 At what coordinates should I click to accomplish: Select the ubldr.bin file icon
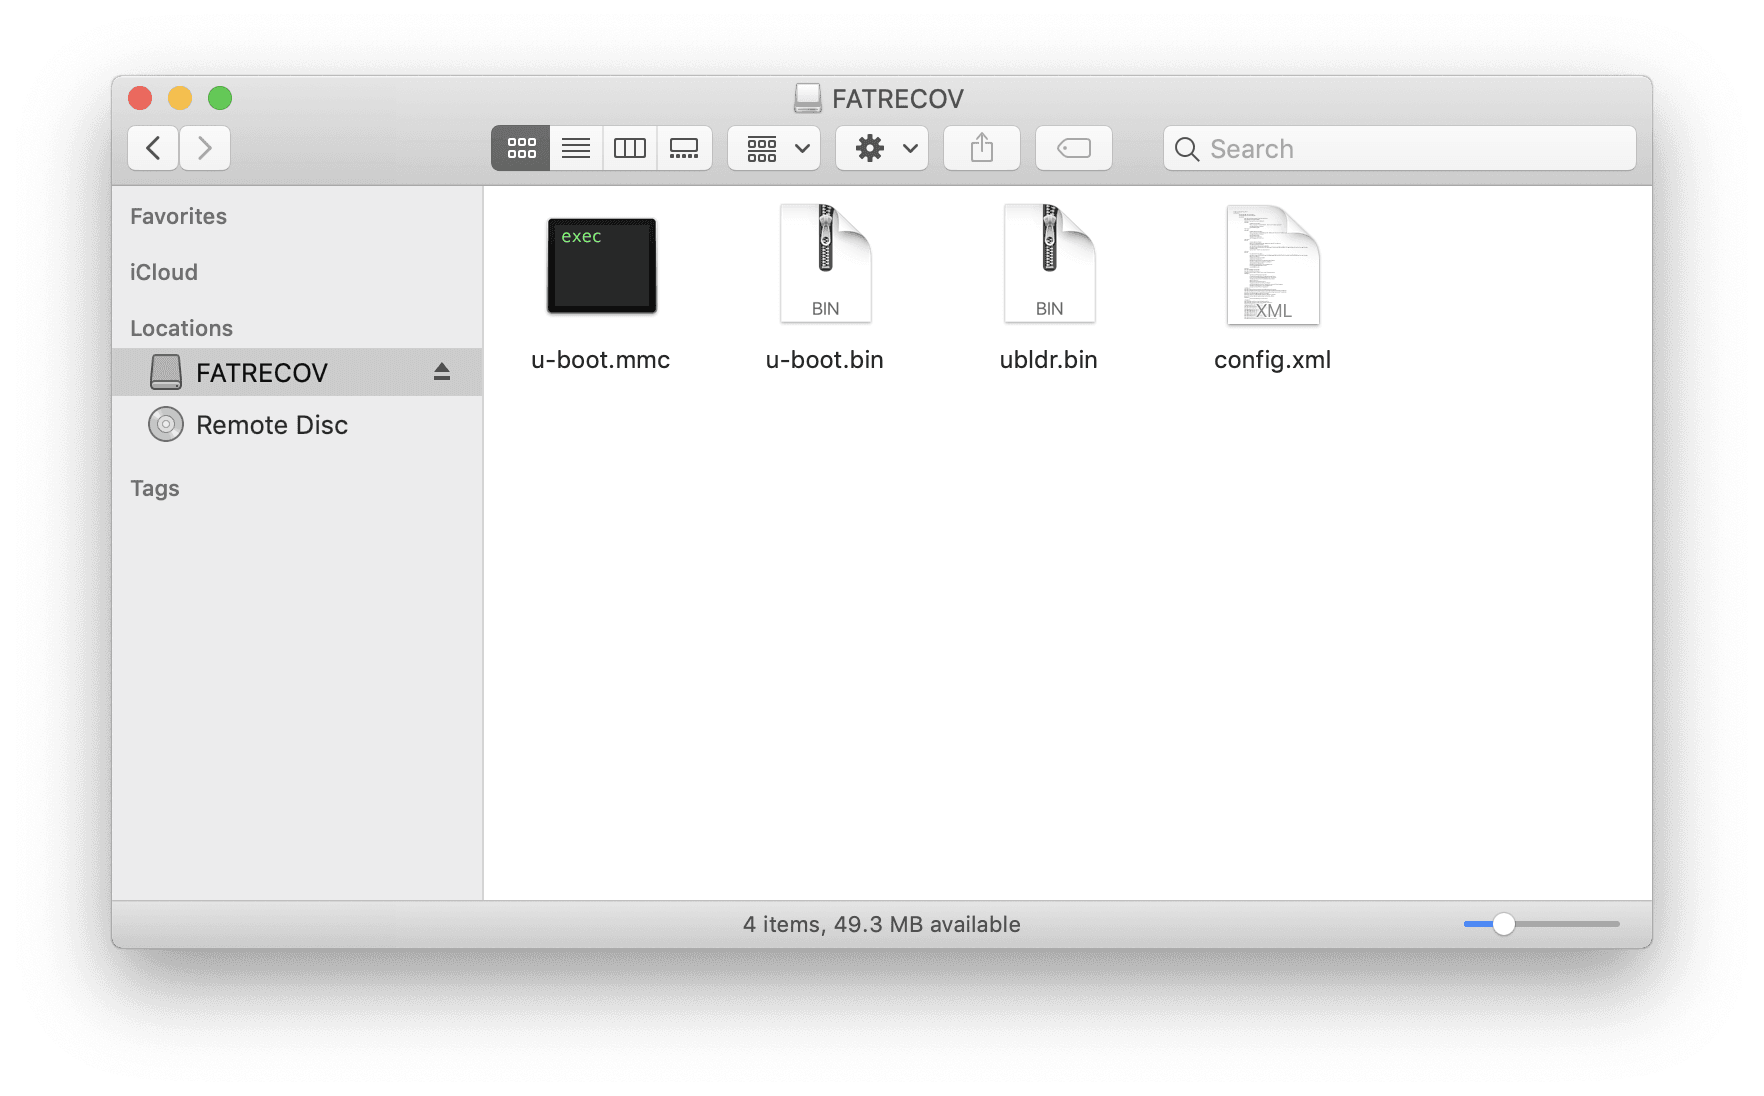tap(1049, 264)
